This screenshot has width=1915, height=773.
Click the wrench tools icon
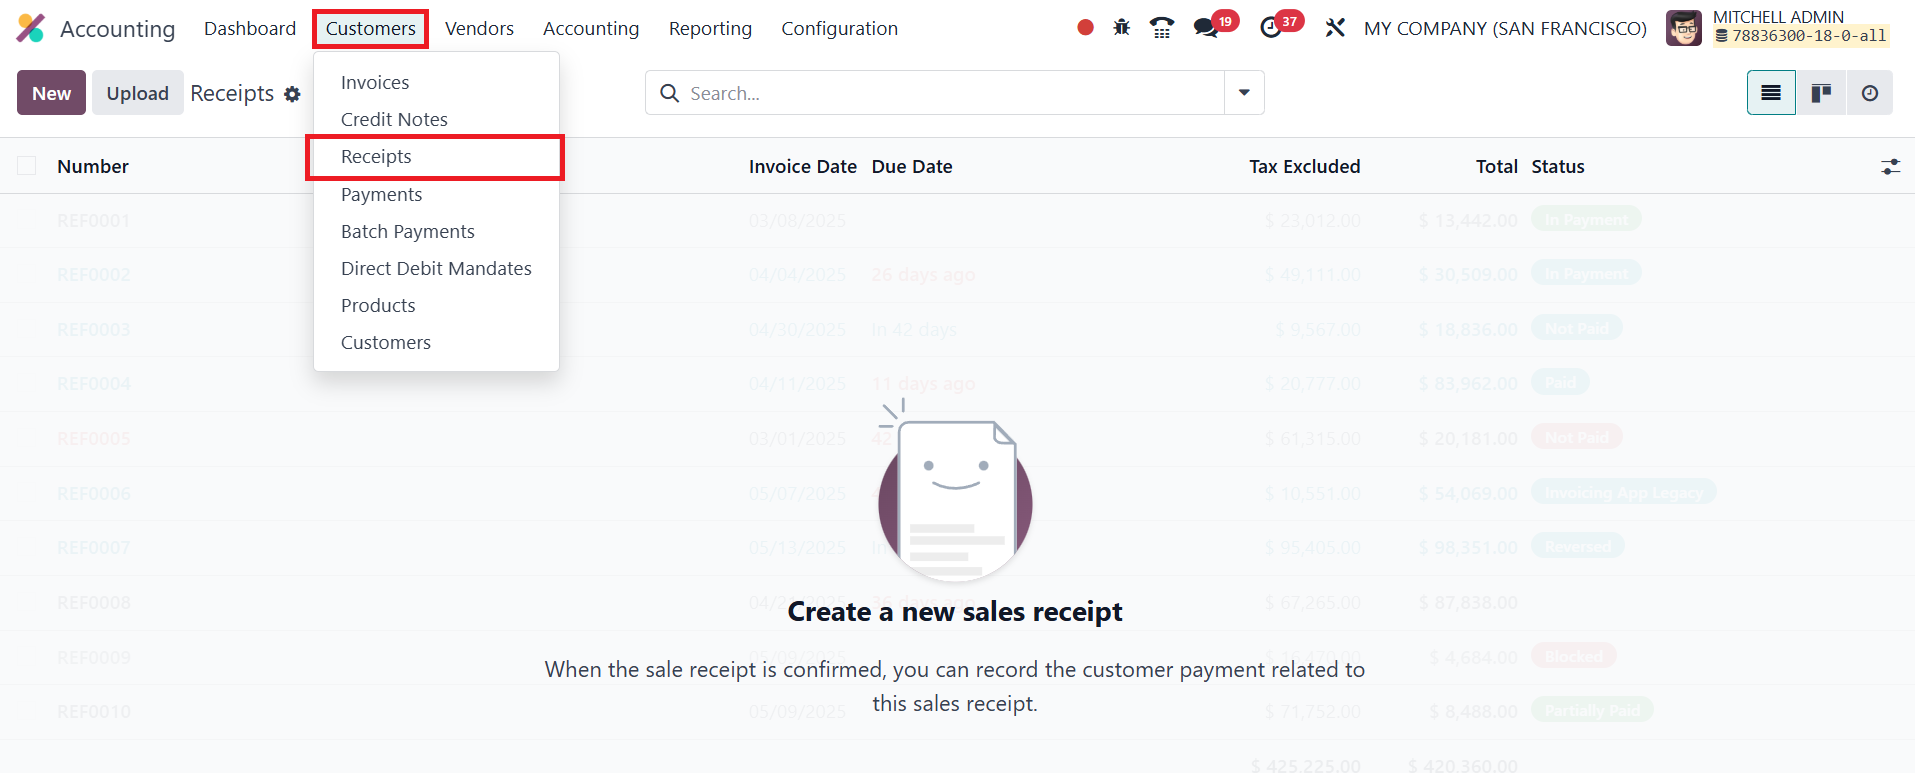point(1335,28)
